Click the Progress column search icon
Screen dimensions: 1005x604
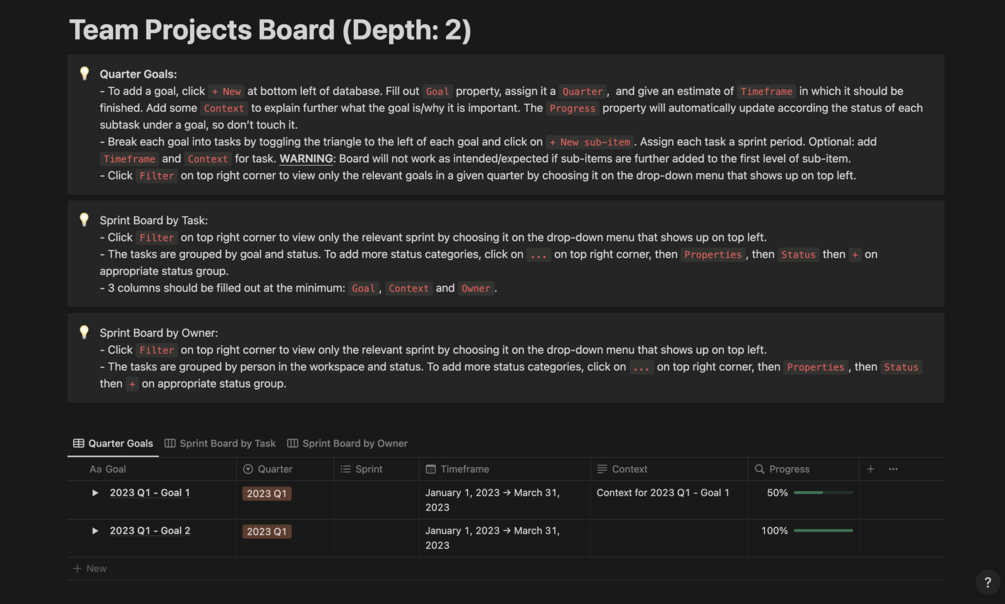point(760,469)
